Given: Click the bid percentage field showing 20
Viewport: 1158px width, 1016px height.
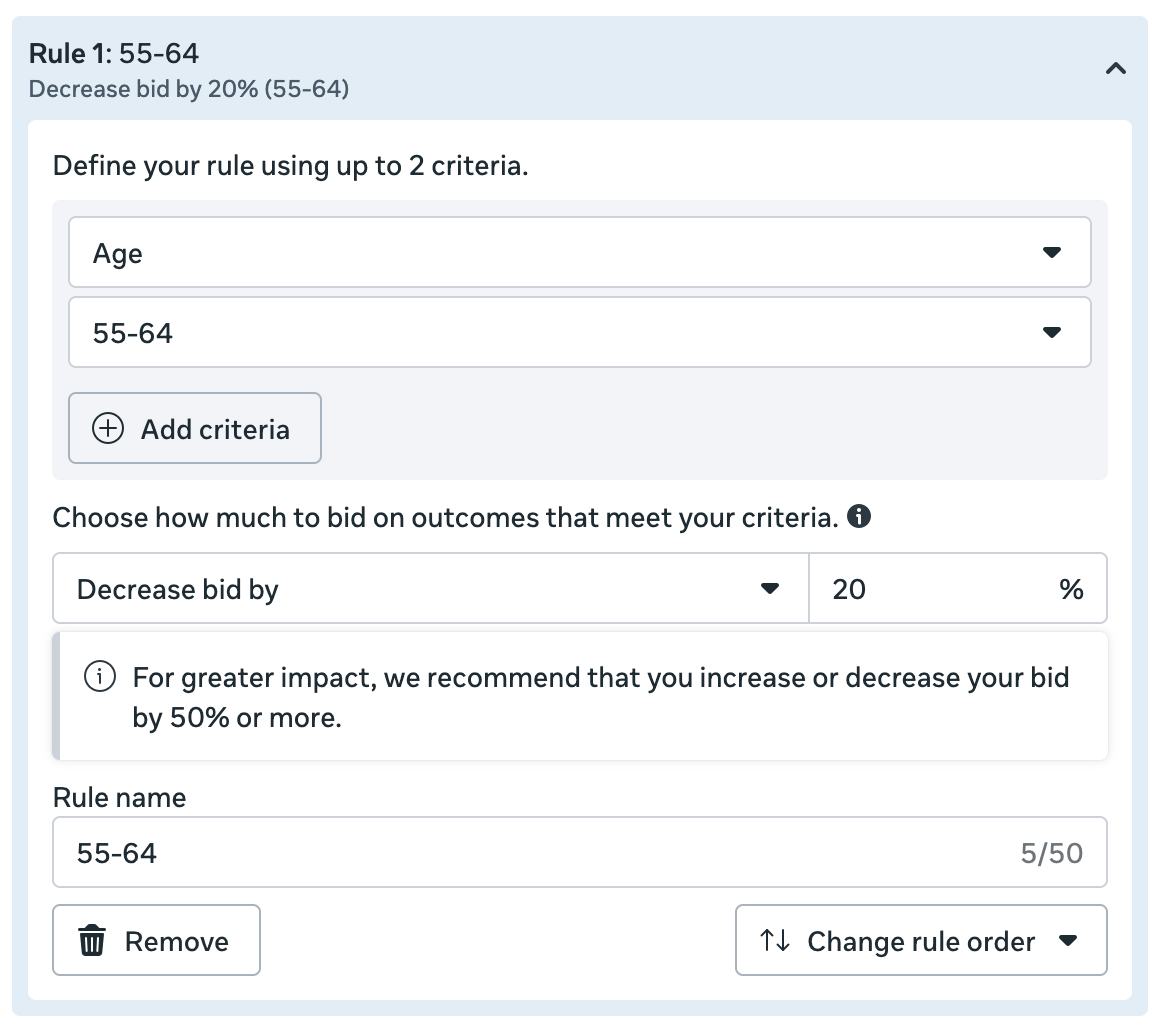Looking at the screenshot, I should coord(930,589).
